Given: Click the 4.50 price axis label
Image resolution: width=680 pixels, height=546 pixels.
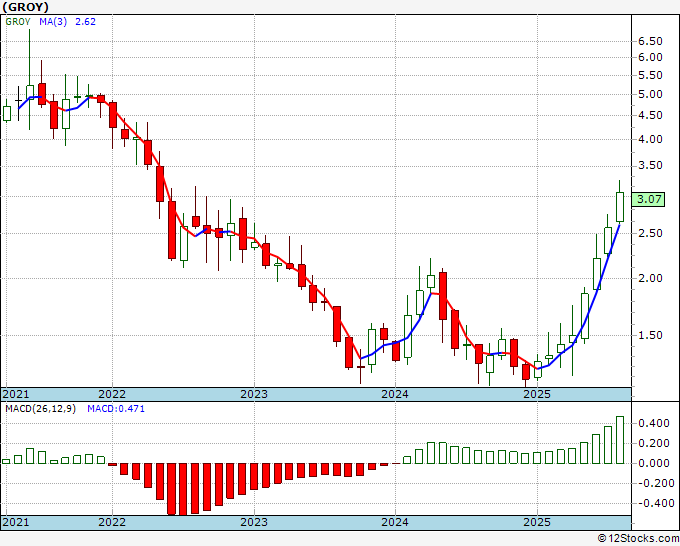Looking at the screenshot, I should pyautogui.click(x=650, y=115).
